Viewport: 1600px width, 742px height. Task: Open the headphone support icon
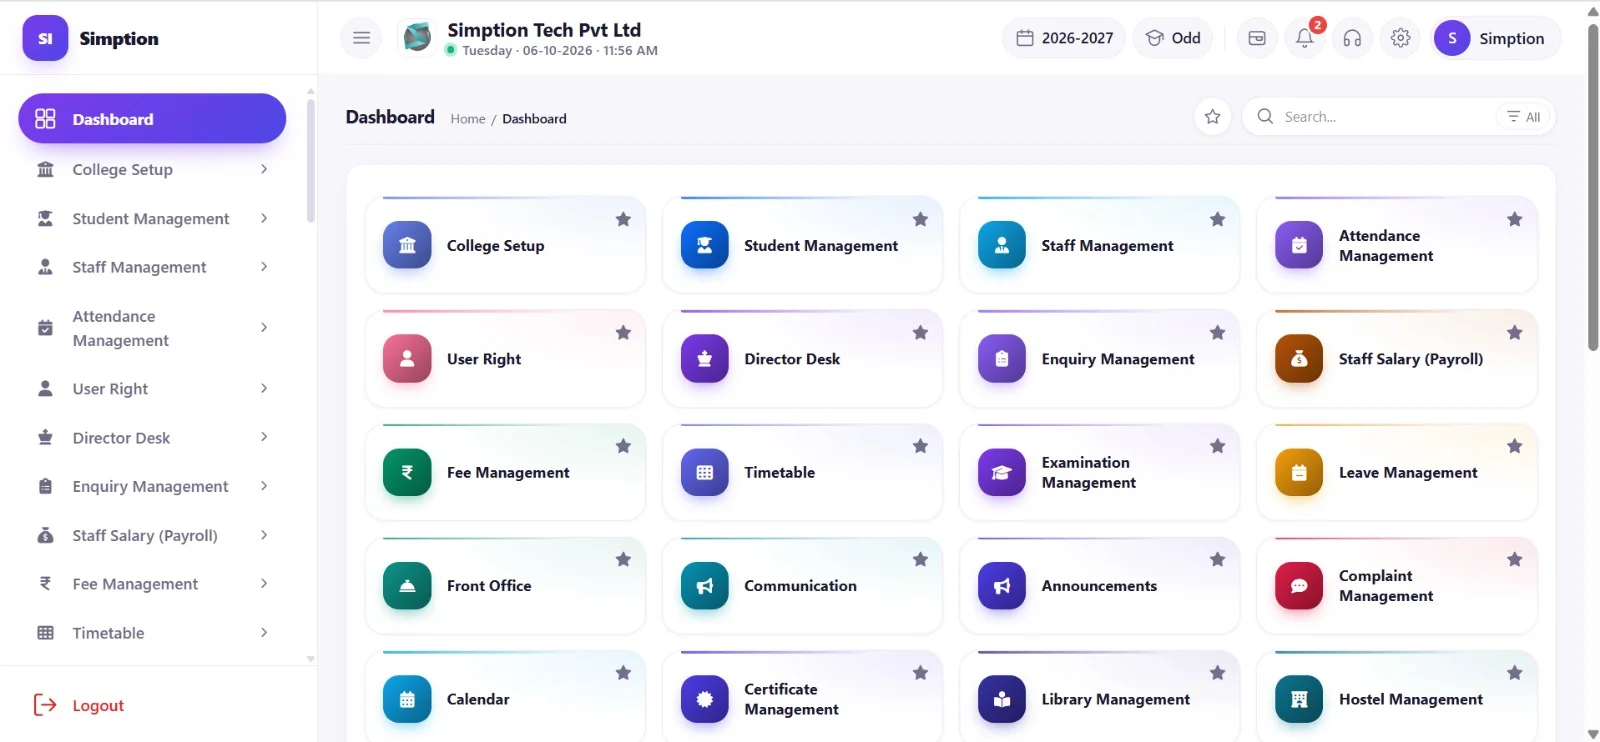click(x=1352, y=38)
